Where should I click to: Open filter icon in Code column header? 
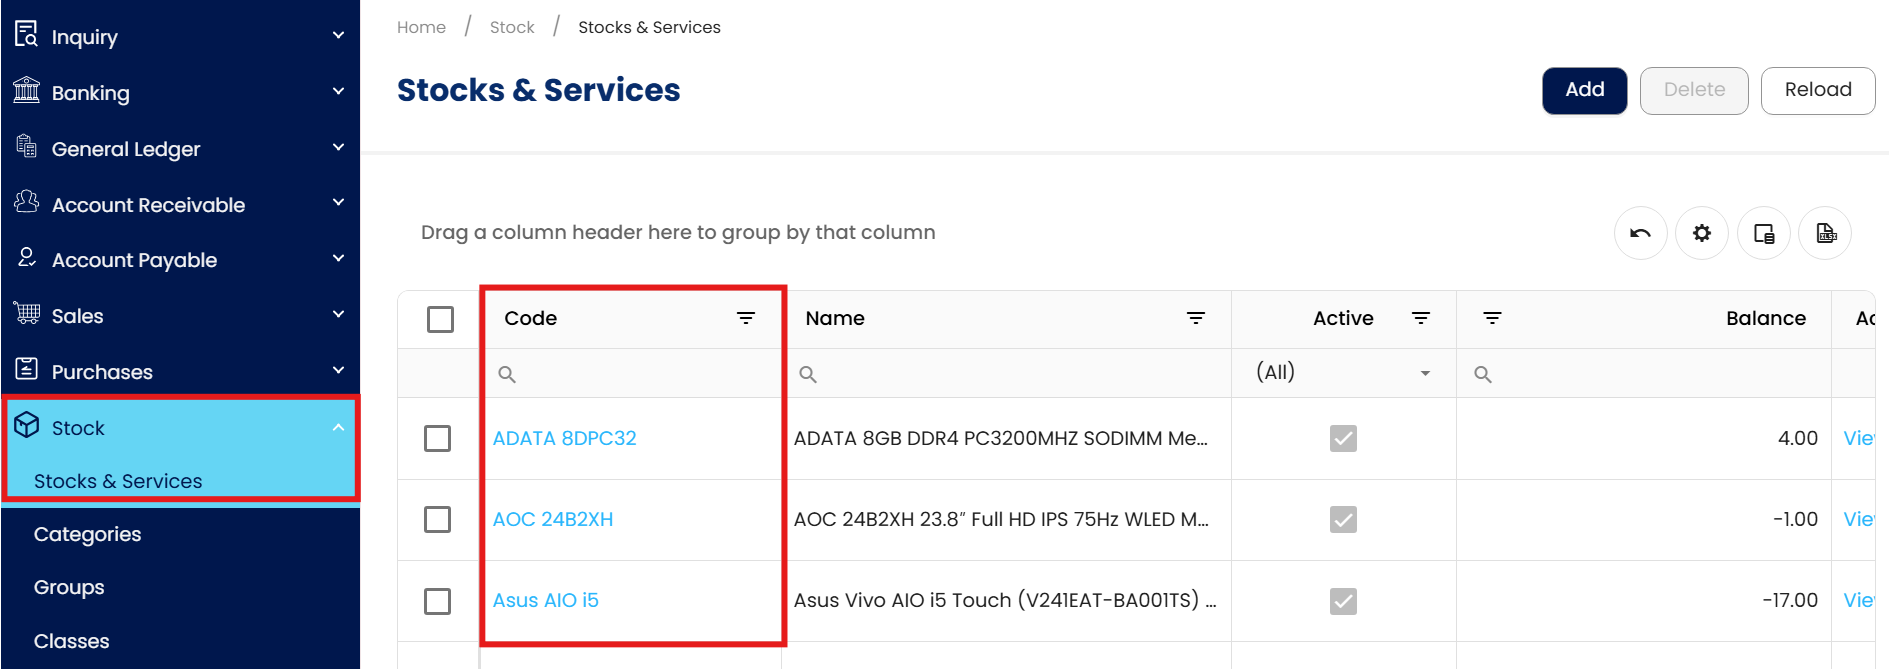[746, 318]
